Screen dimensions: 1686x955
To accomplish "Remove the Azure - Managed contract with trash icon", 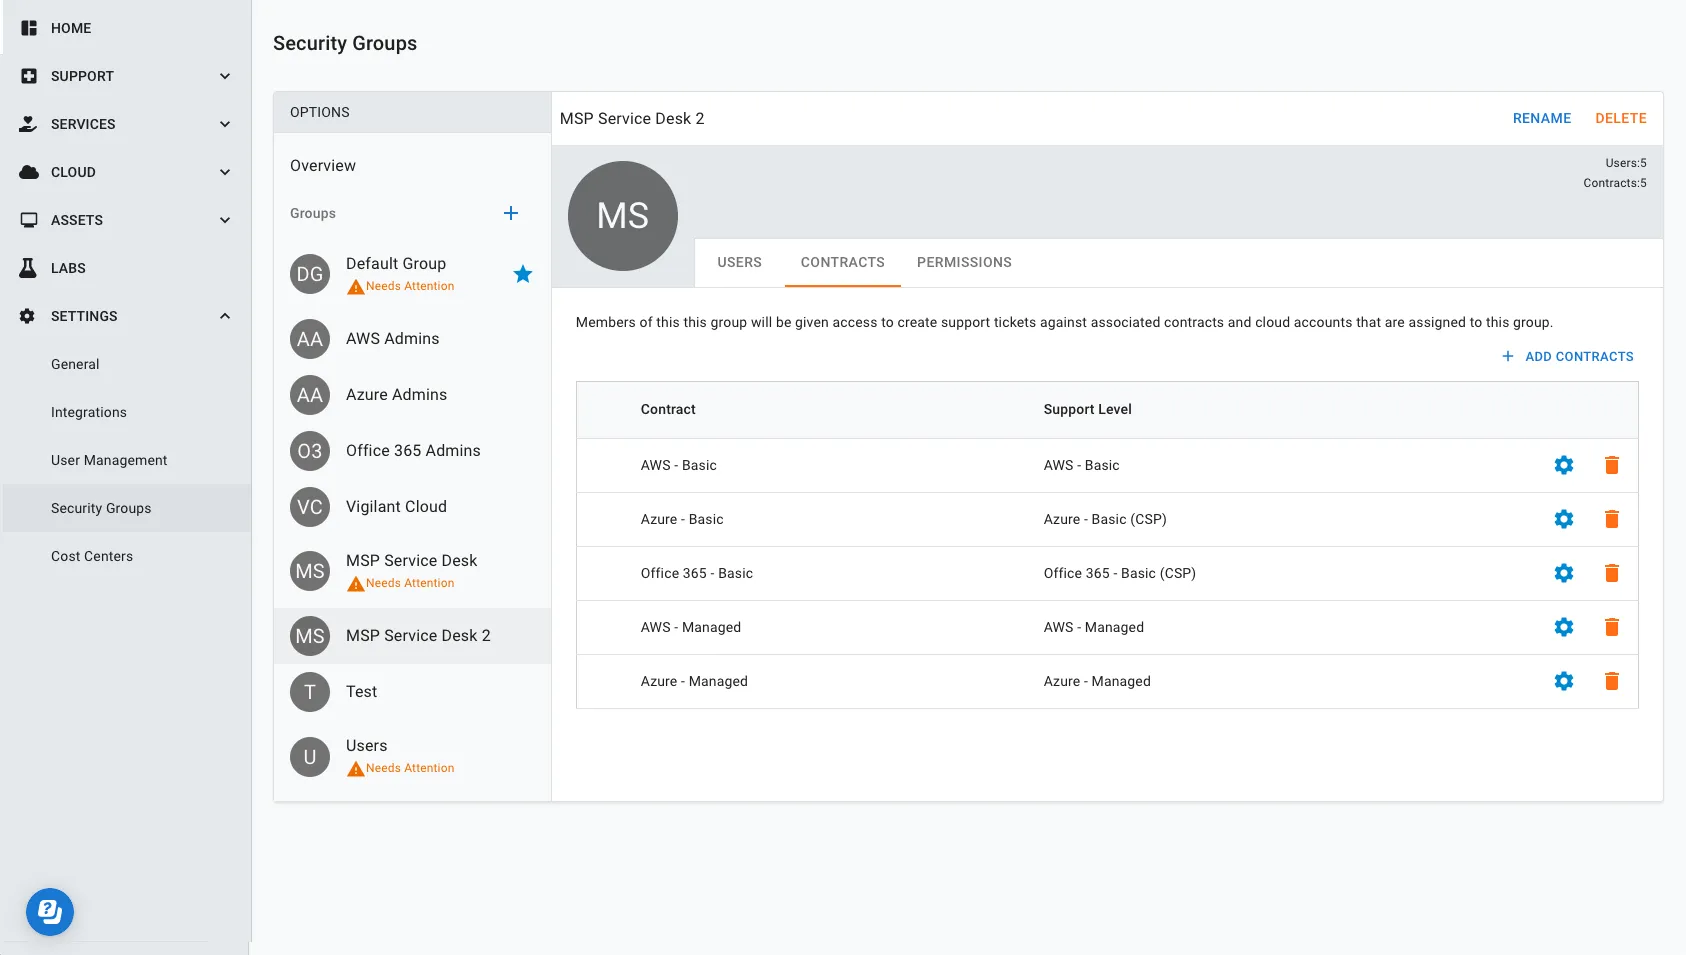I will tap(1612, 681).
